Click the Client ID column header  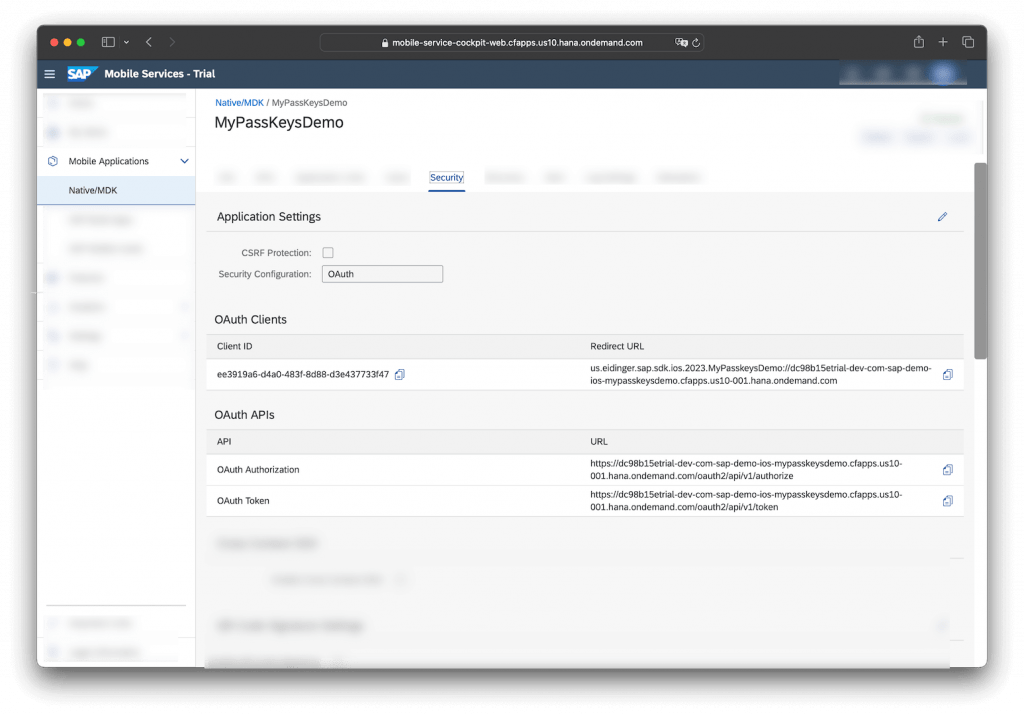tap(234, 346)
